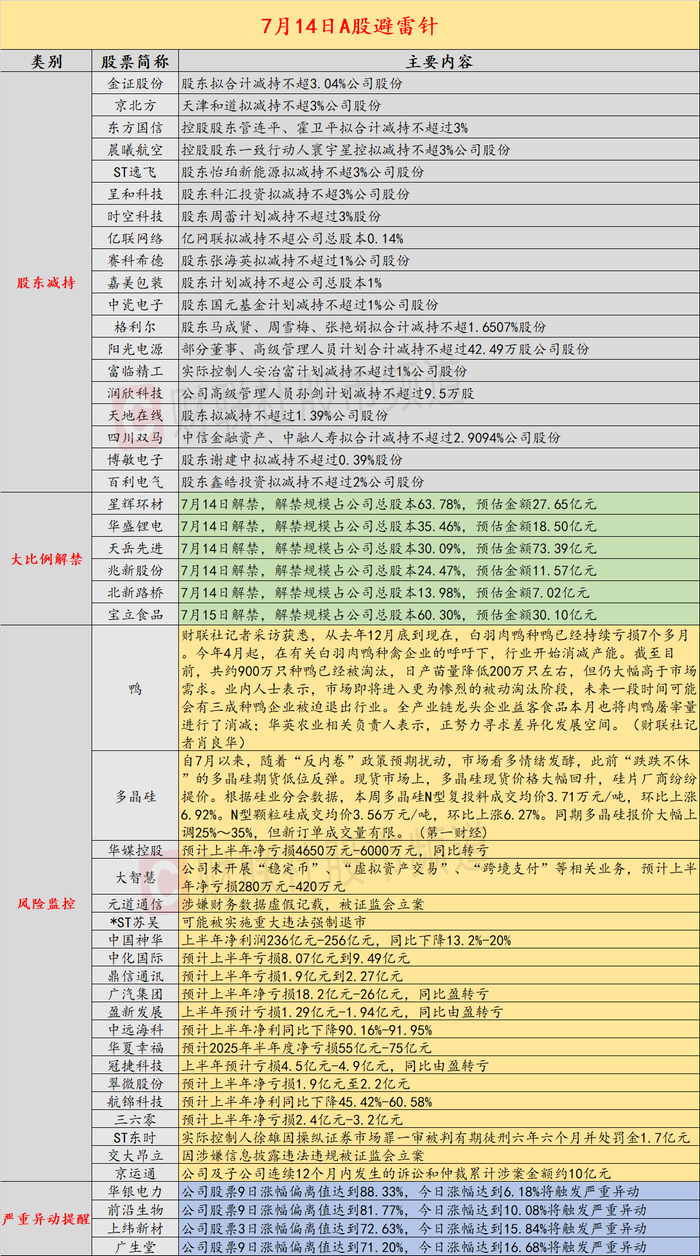700x1256 pixels.
Task: Select the 股票简称 column header
Action: click(135, 61)
